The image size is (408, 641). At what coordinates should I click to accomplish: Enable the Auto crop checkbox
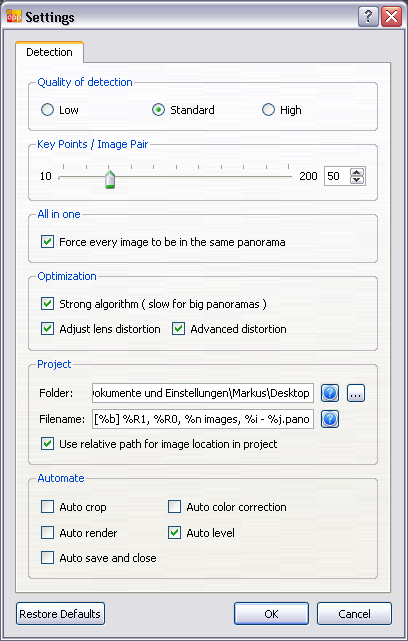[47, 507]
